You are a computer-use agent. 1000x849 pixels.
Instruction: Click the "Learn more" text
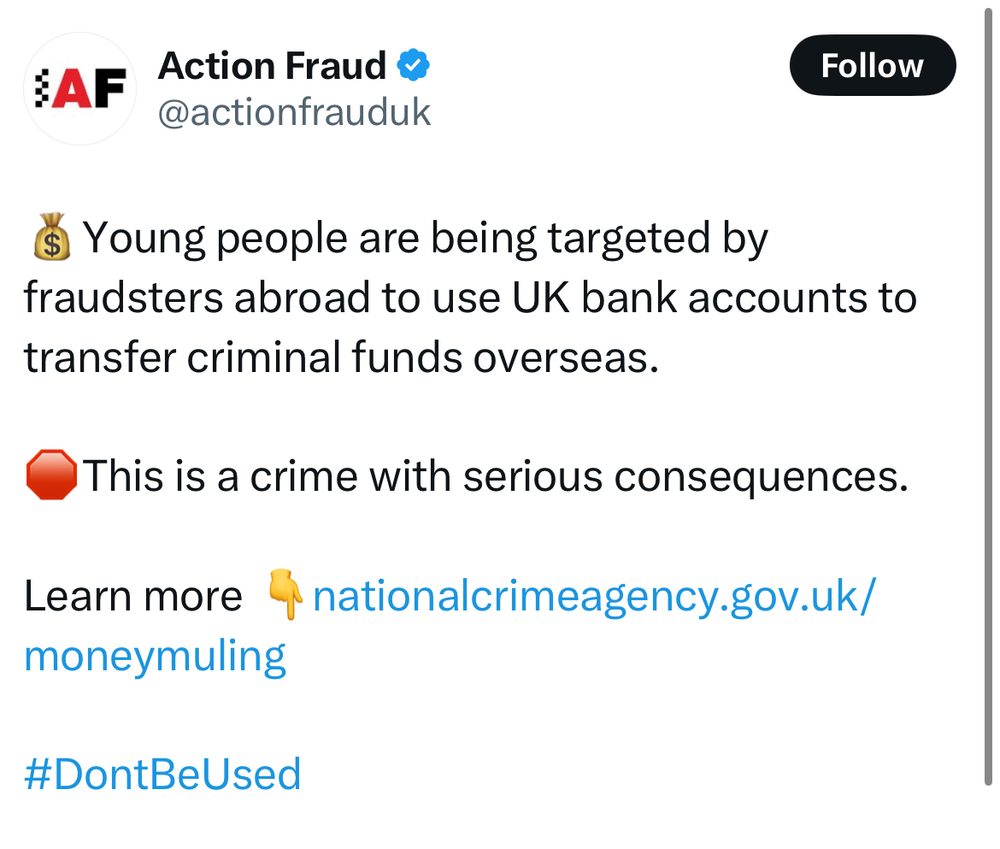tap(133, 597)
